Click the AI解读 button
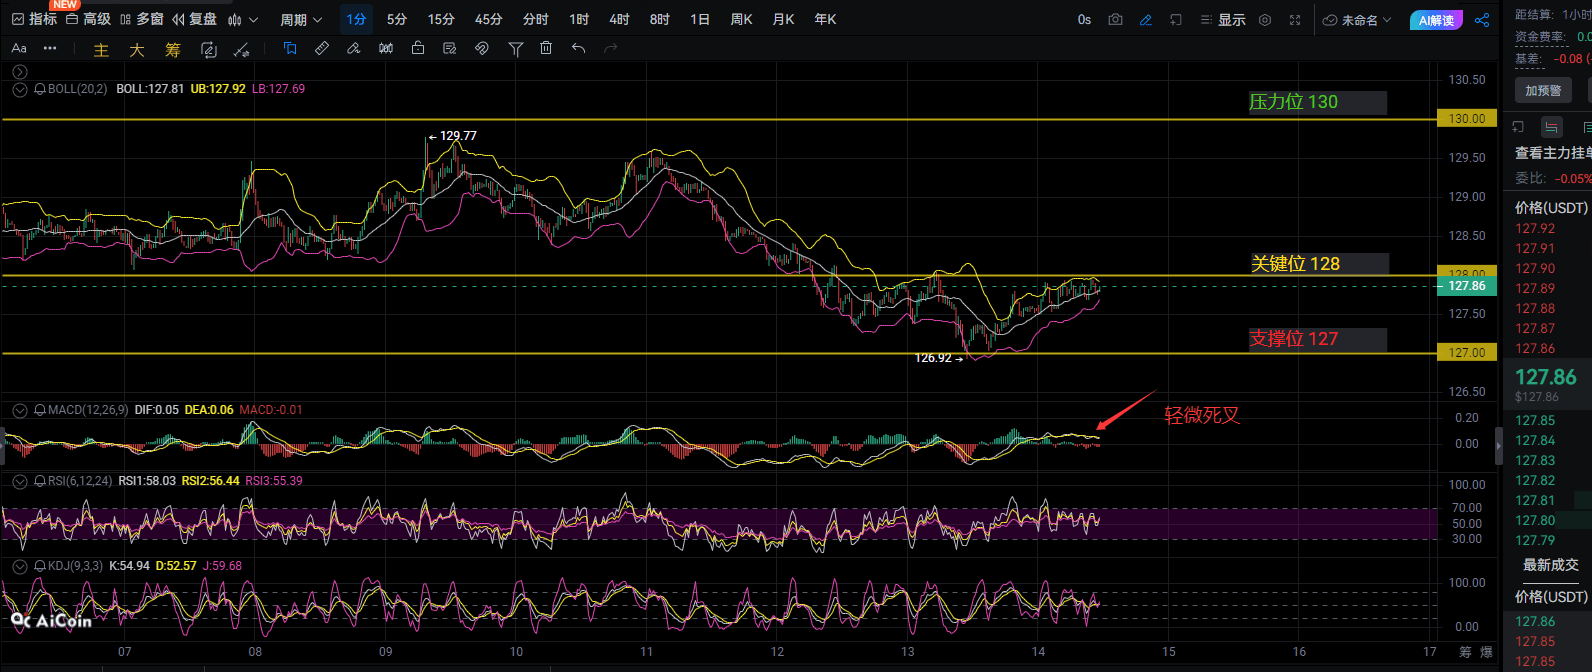Image resolution: width=1592 pixels, height=672 pixels. (1436, 20)
